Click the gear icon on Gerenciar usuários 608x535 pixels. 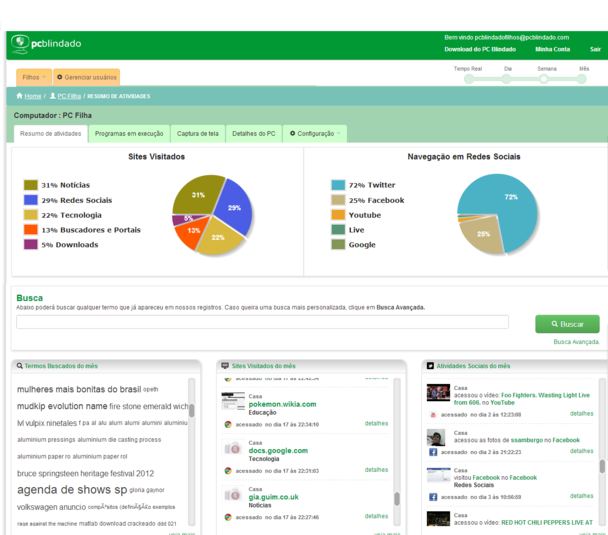tap(60, 77)
